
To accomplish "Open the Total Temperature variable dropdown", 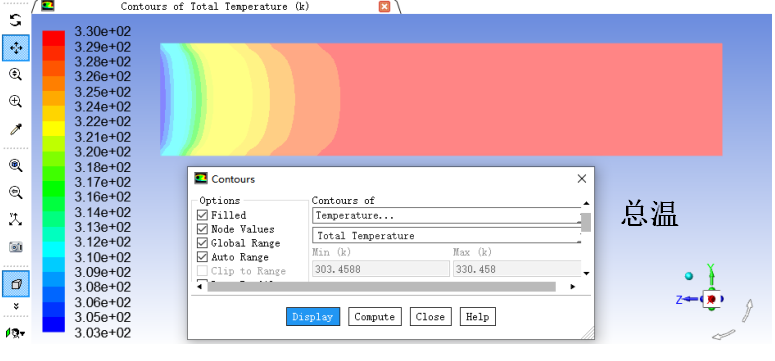I will pyautogui.click(x=447, y=235).
